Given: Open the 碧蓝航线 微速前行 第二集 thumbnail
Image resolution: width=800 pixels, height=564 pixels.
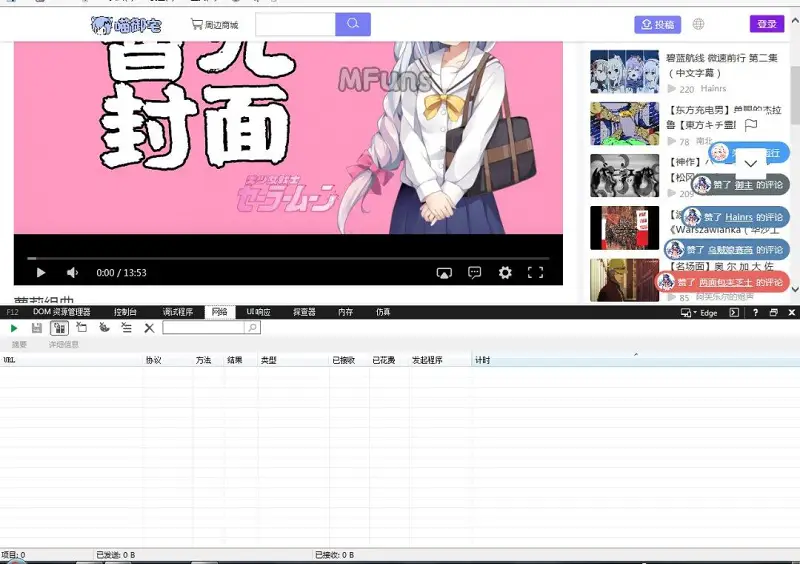Looking at the screenshot, I should [x=624, y=71].
